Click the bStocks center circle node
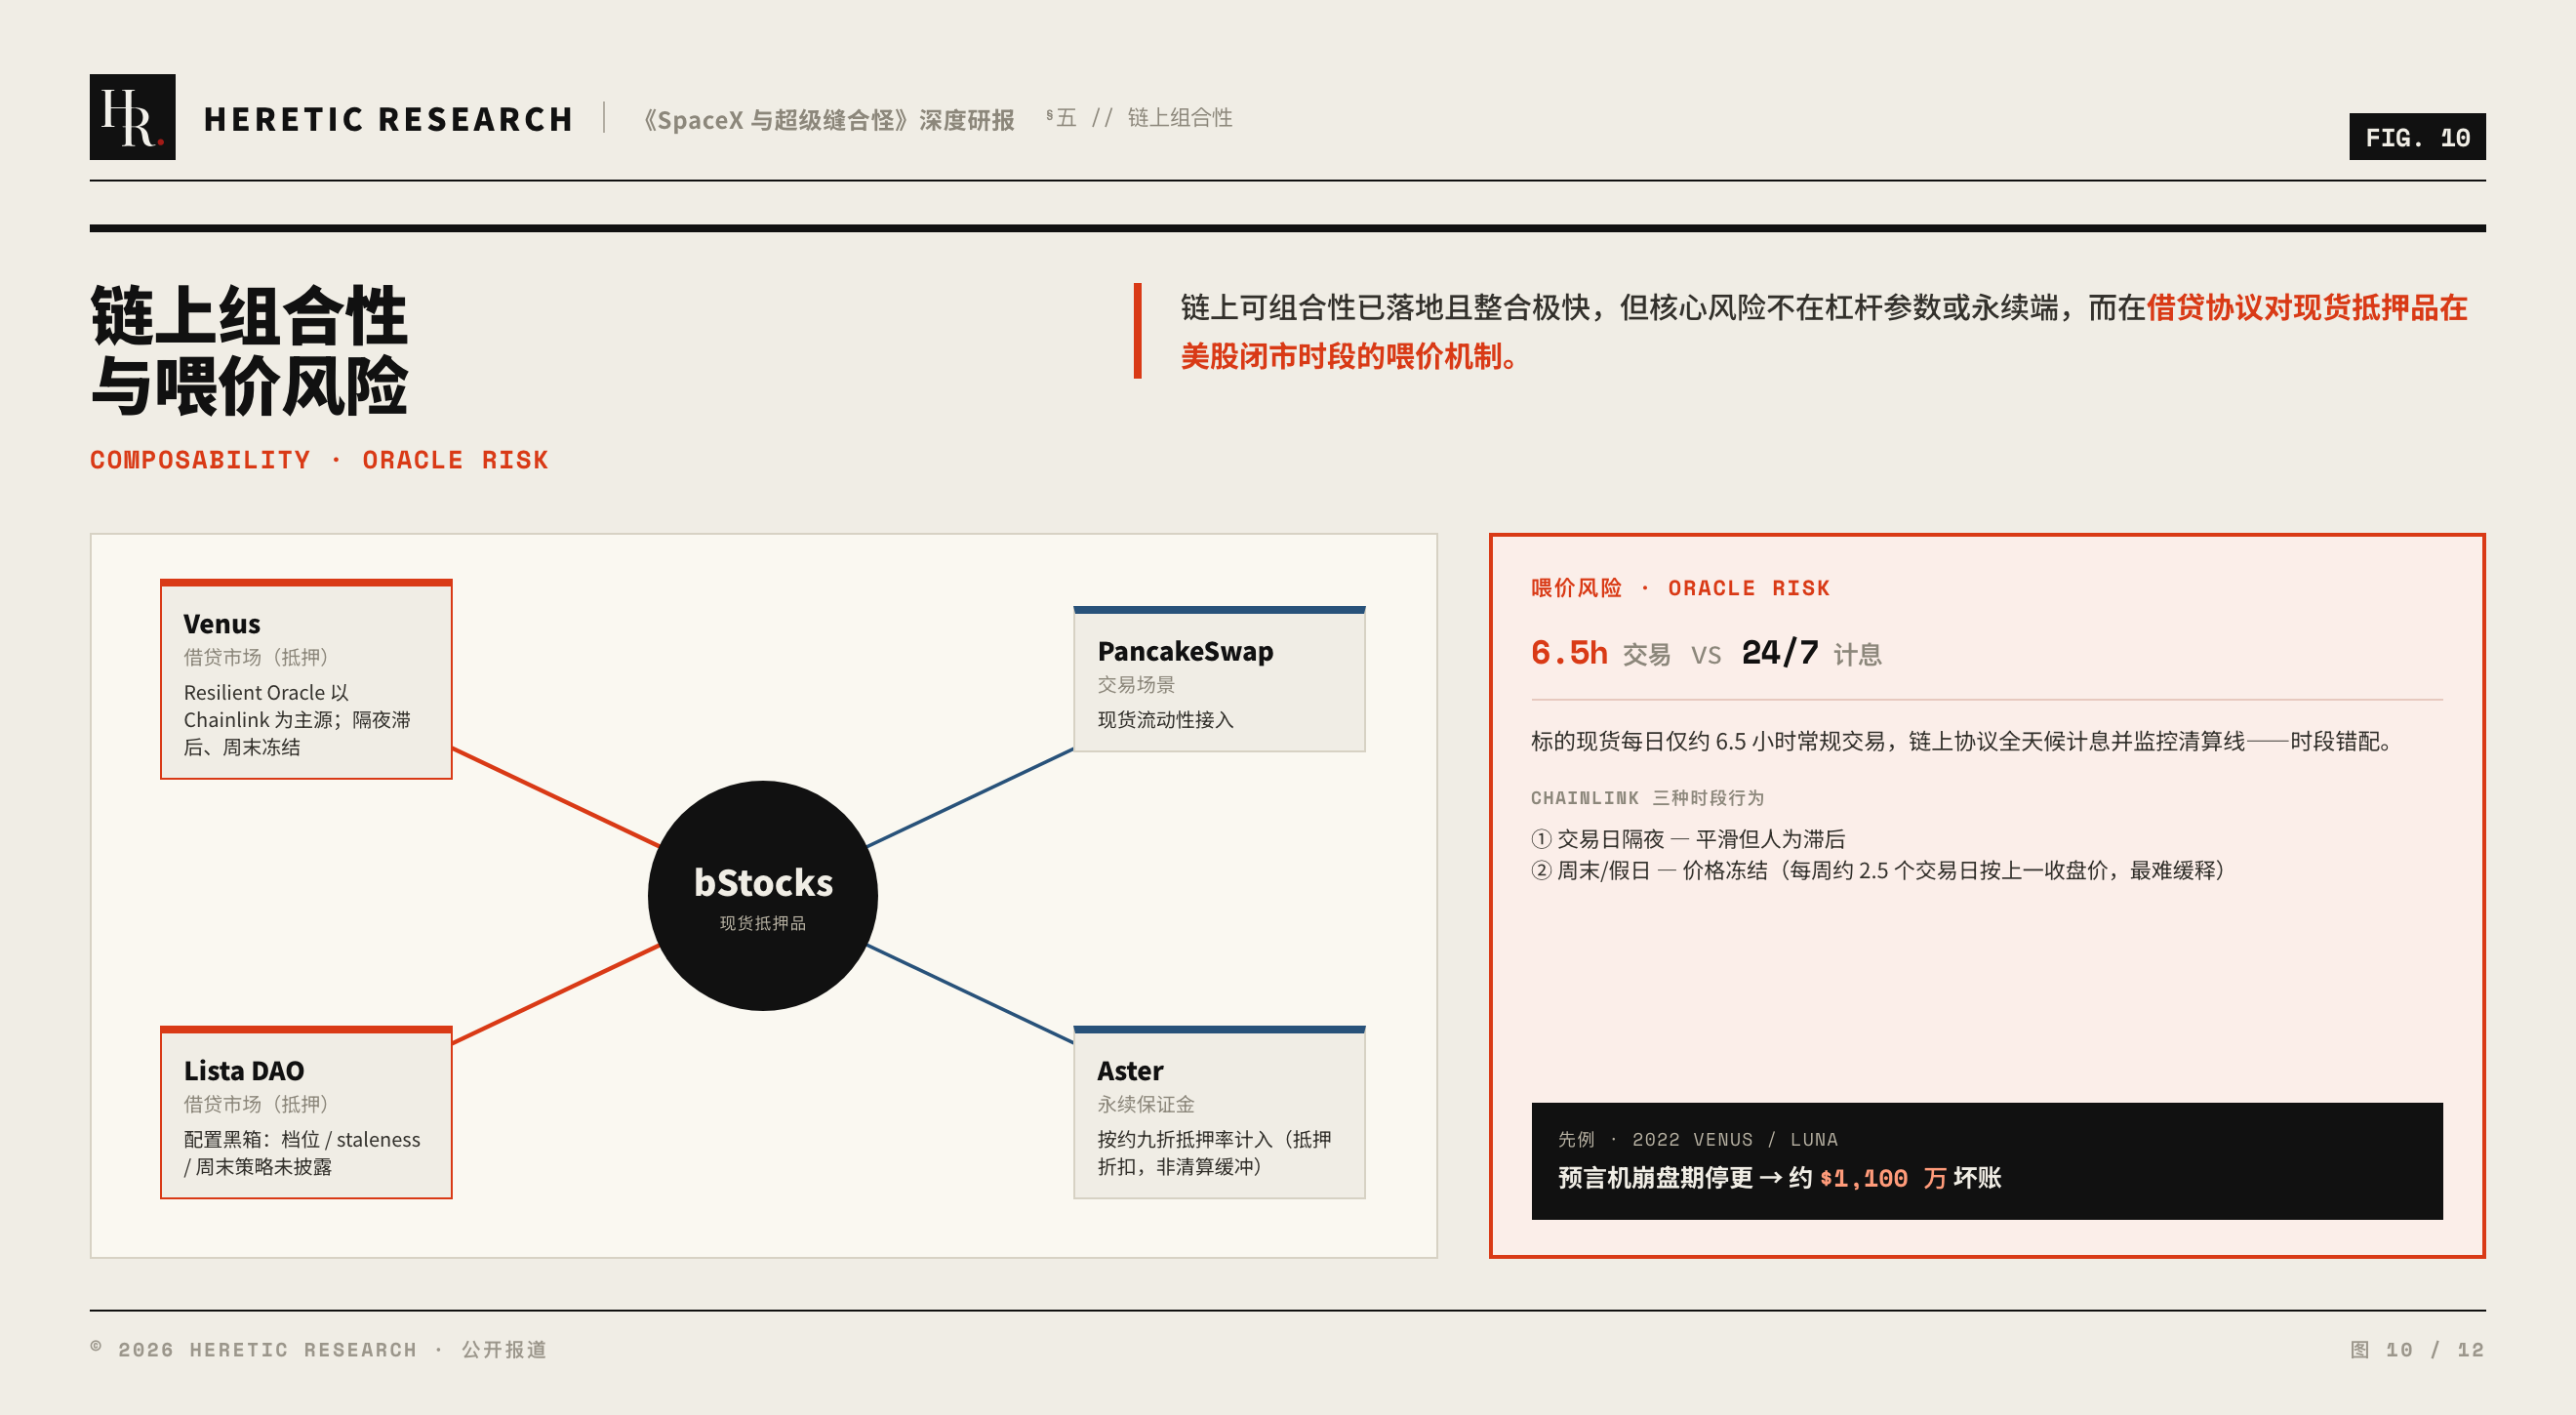 pos(763,896)
